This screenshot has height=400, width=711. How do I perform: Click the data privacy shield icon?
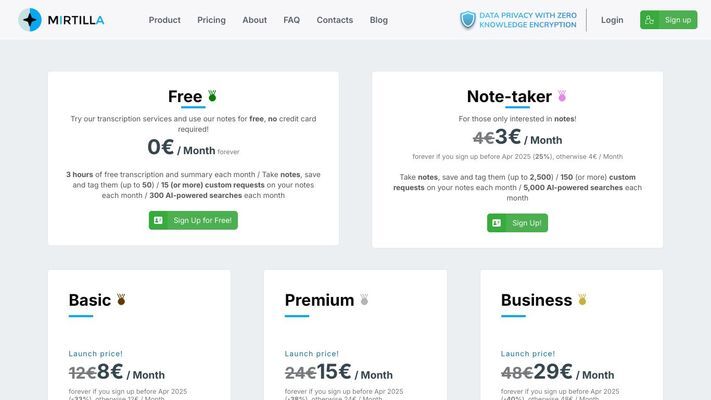click(x=468, y=20)
